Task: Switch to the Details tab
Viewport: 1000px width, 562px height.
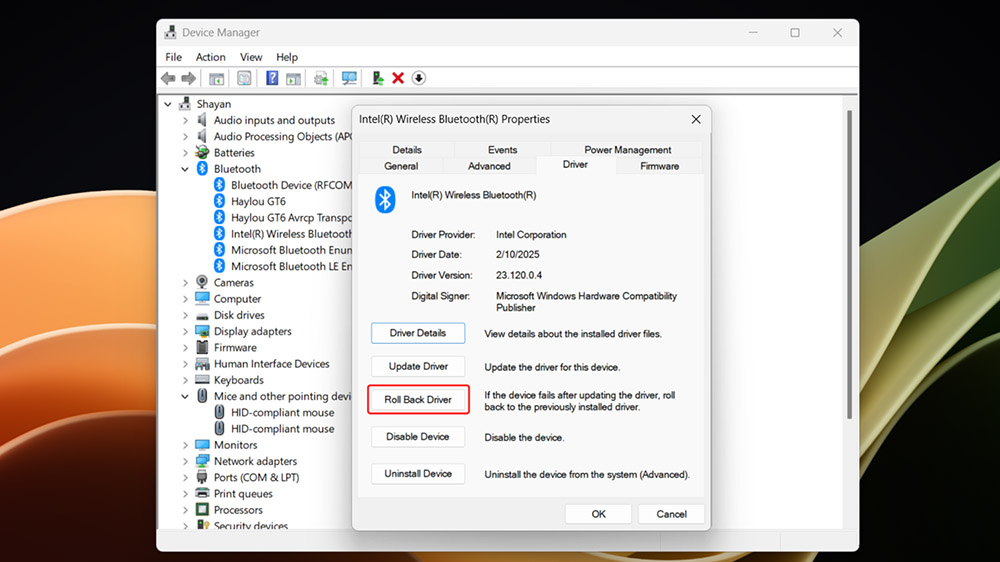Action: (407, 149)
